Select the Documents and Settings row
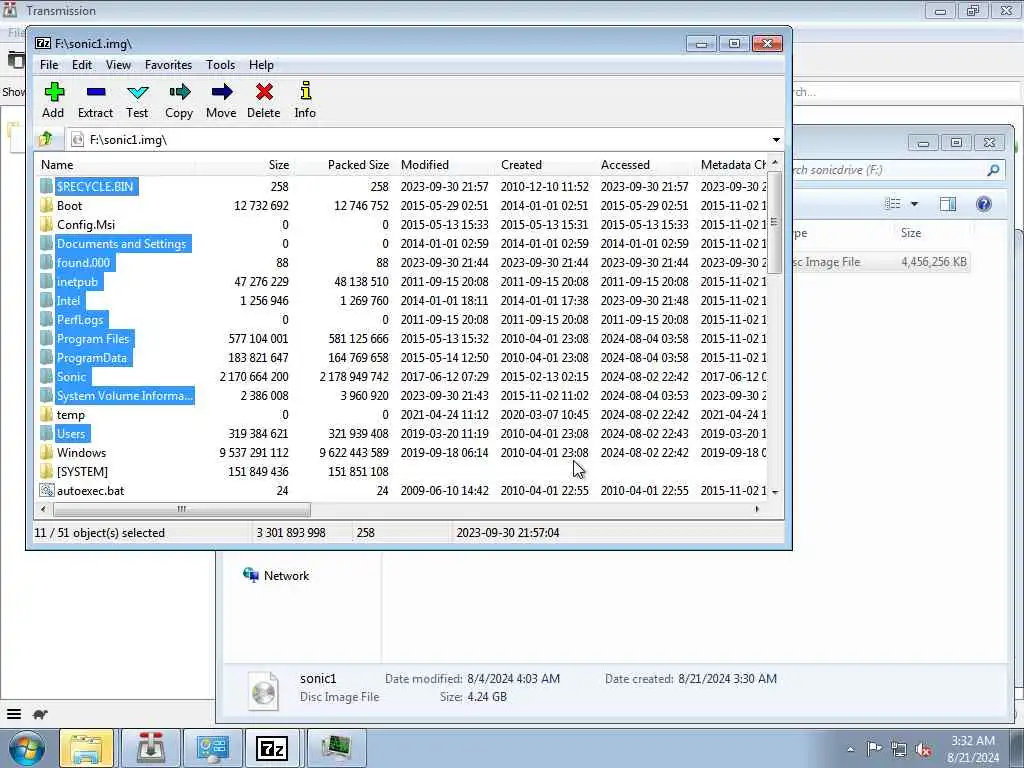This screenshot has width=1024, height=768. pyautogui.click(x=402, y=244)
